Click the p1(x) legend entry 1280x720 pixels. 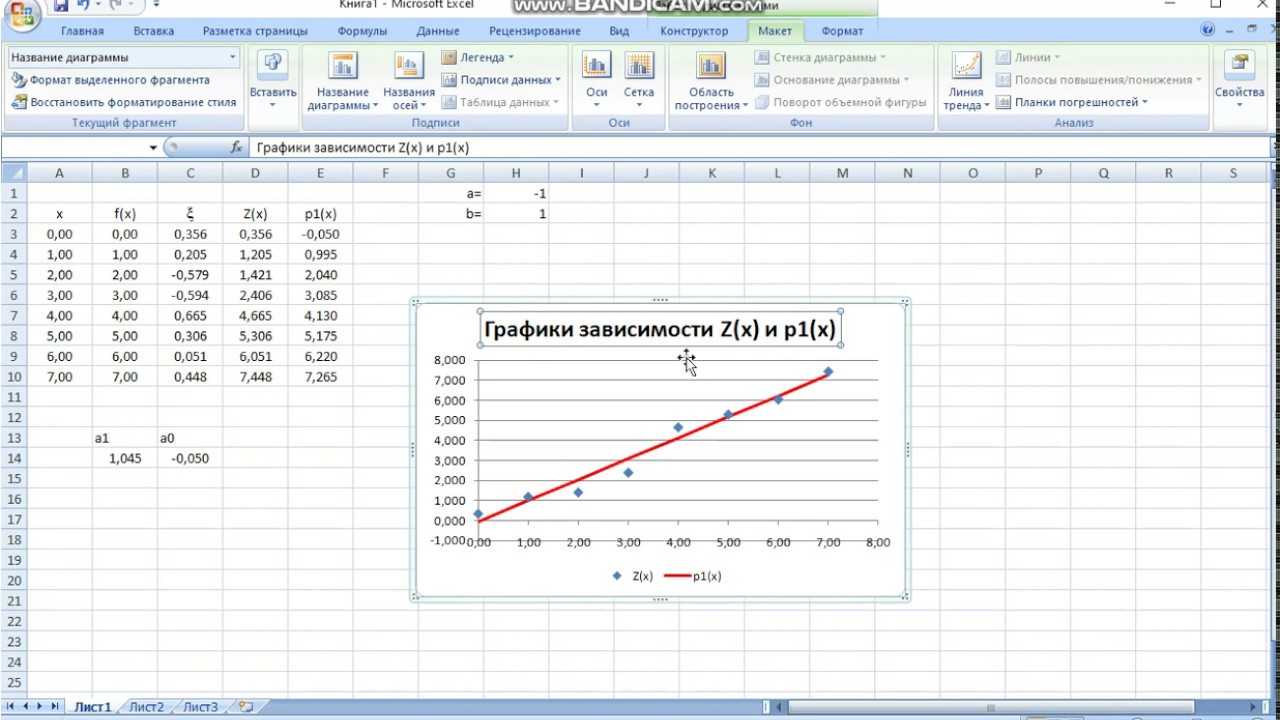(694, 576)
